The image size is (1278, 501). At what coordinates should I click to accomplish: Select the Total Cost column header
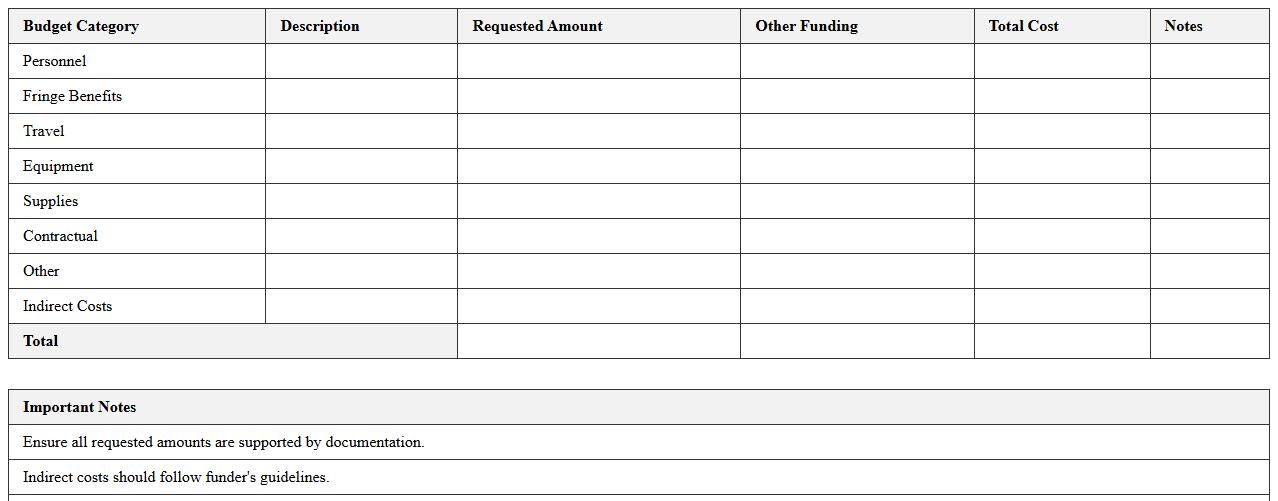coord(1023,26)
